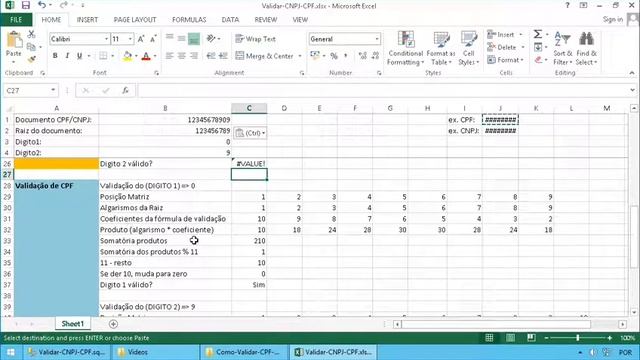Image resolution: width=640 pixels, height=360 pixels.
Task: Click Merge & Center
Action: point(264,56)
